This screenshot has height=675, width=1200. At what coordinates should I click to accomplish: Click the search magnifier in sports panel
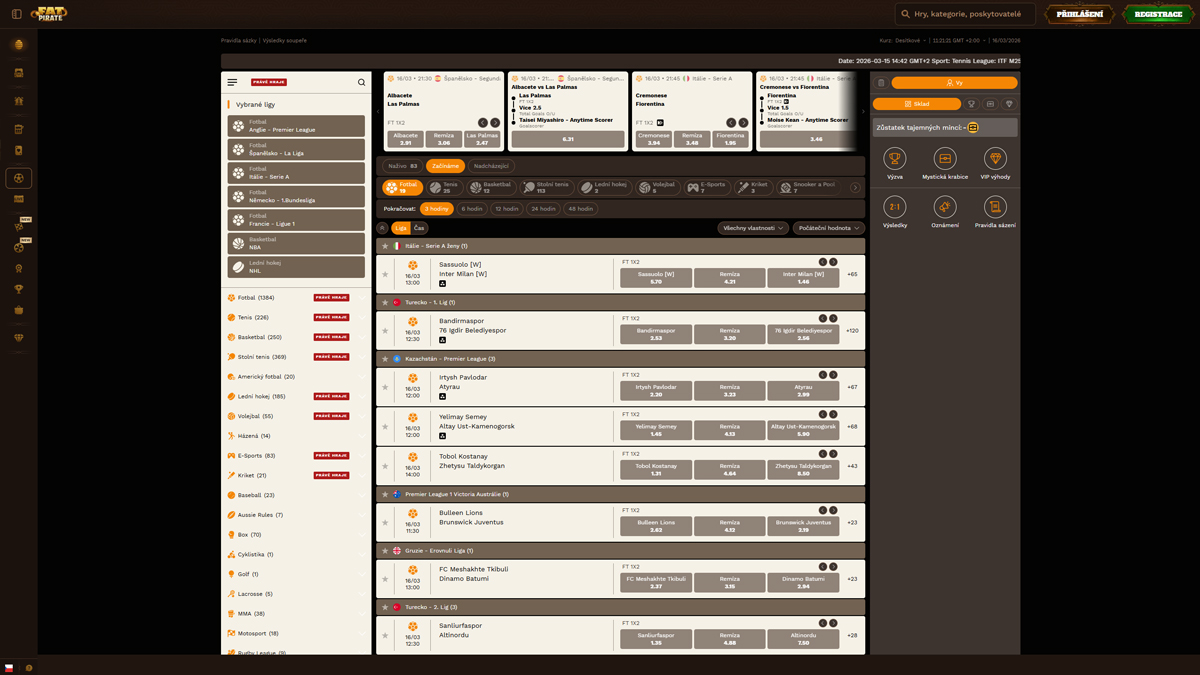[361, 83]
